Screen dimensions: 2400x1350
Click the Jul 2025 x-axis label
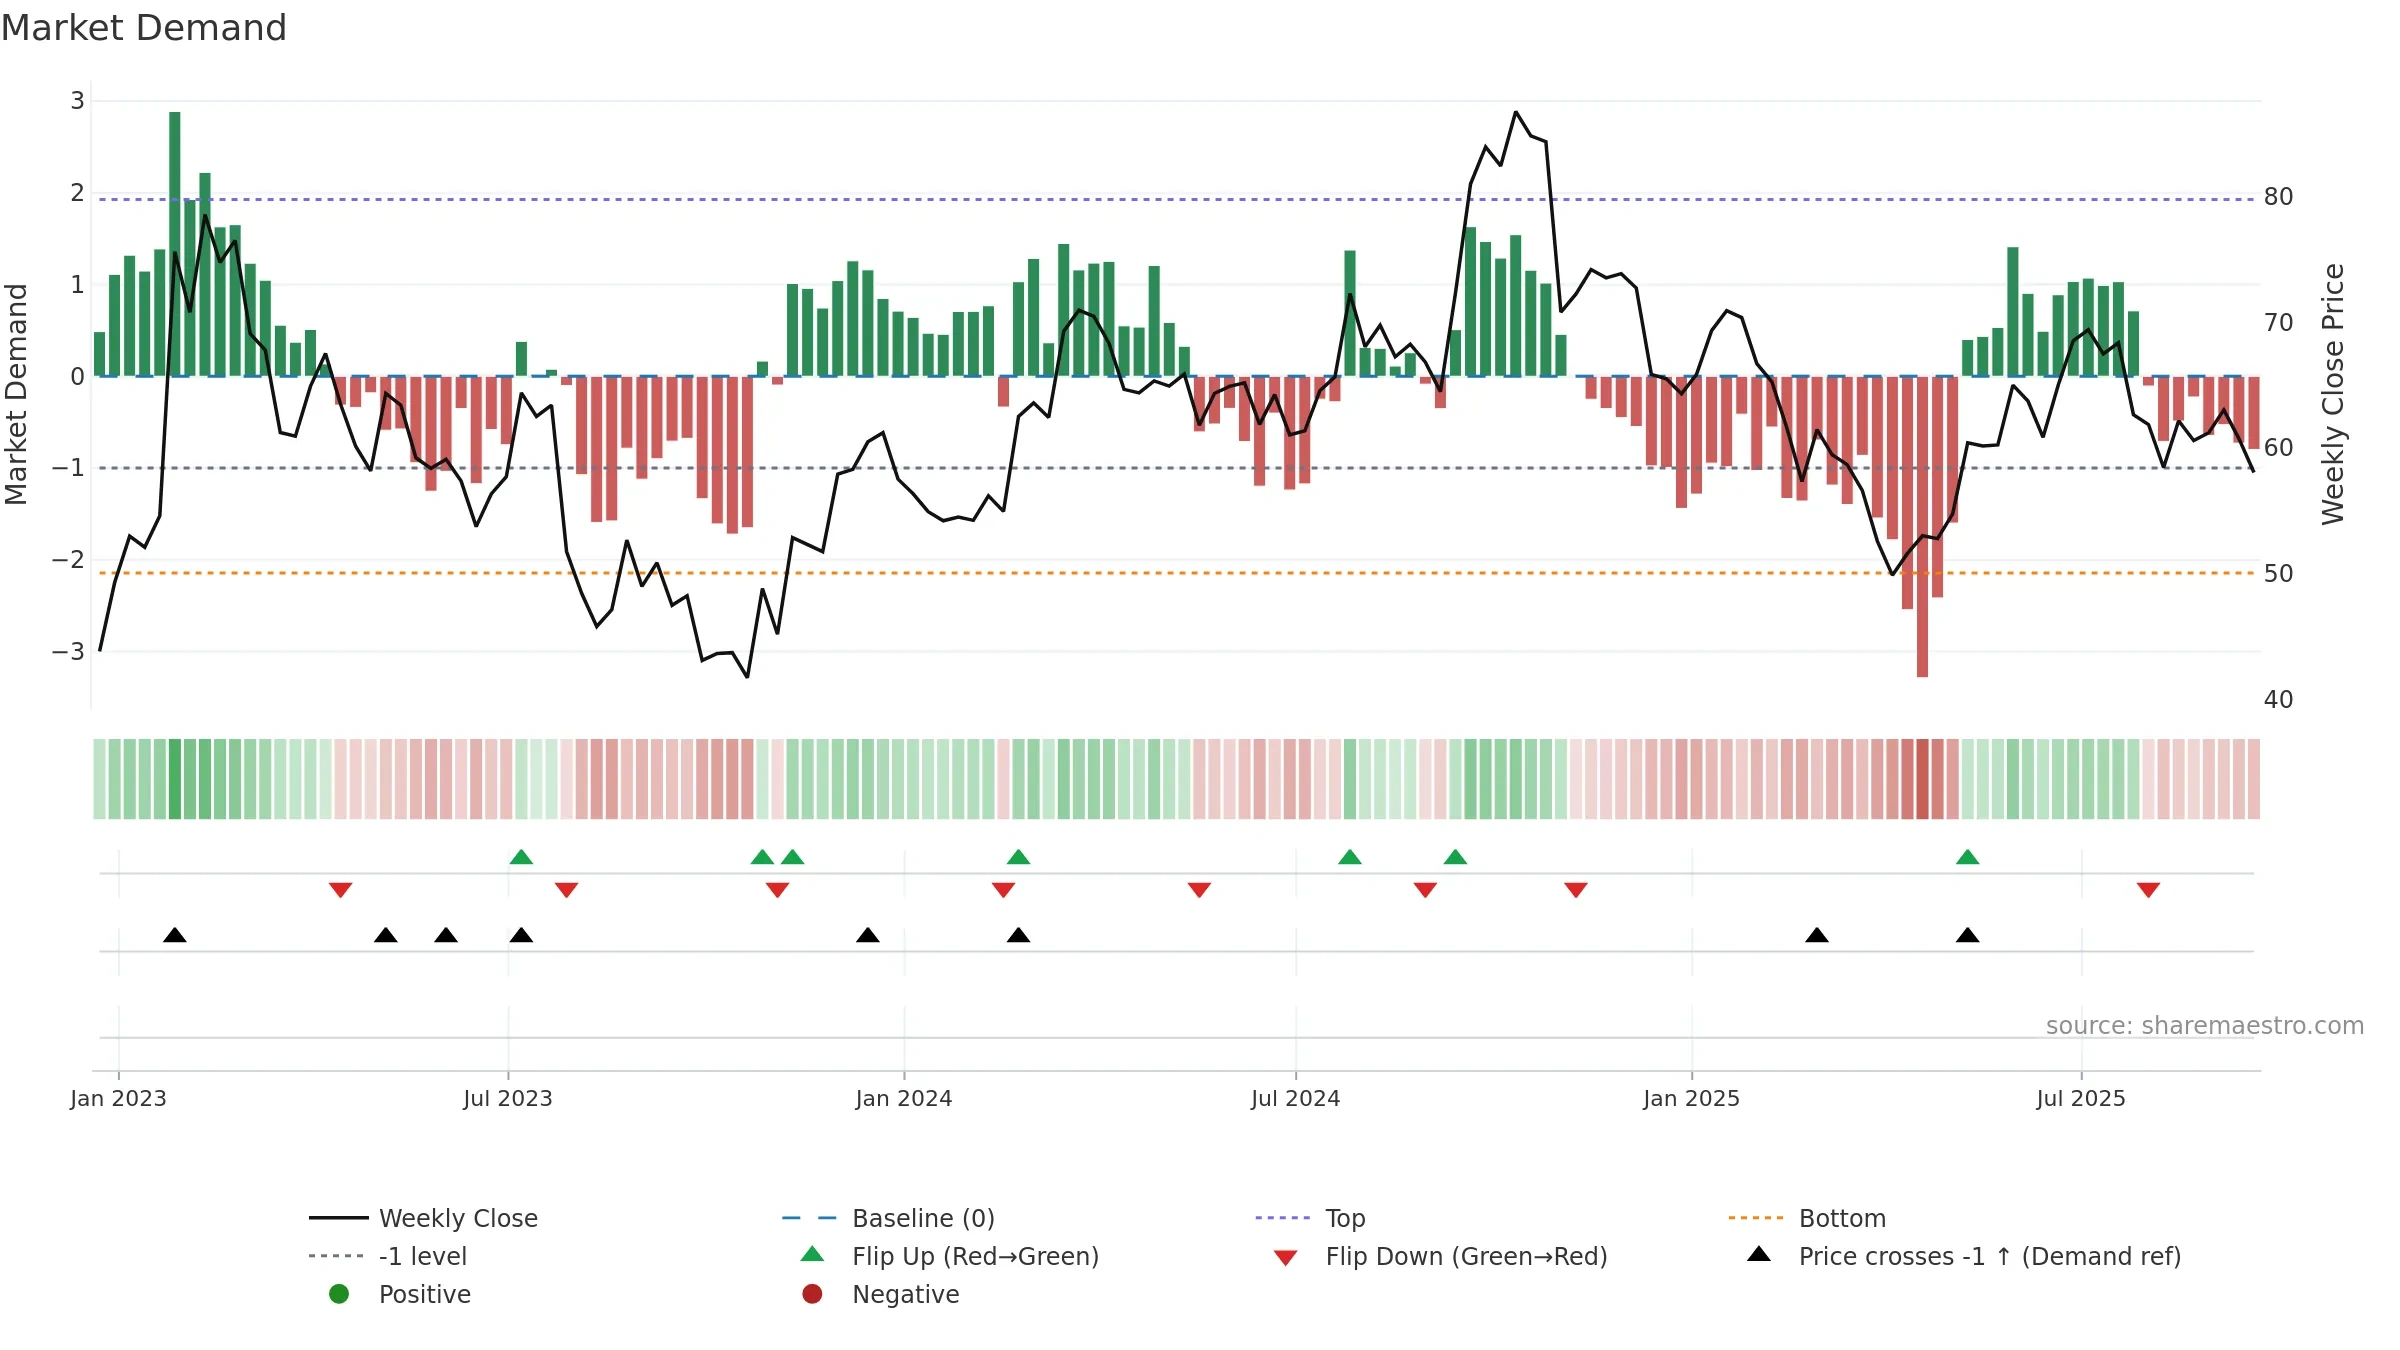2081,1098
